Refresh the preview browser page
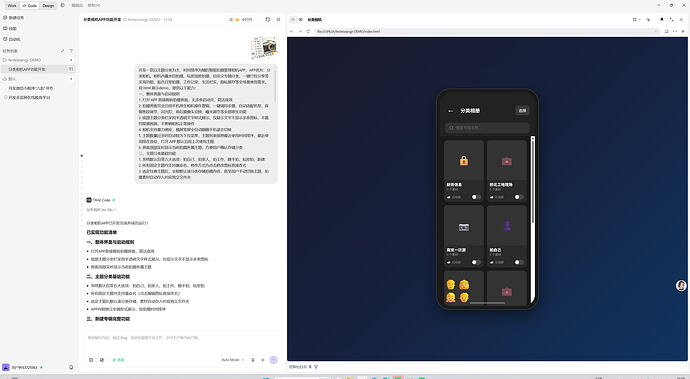Screen dimensions: 690x379 click(308, 32)
